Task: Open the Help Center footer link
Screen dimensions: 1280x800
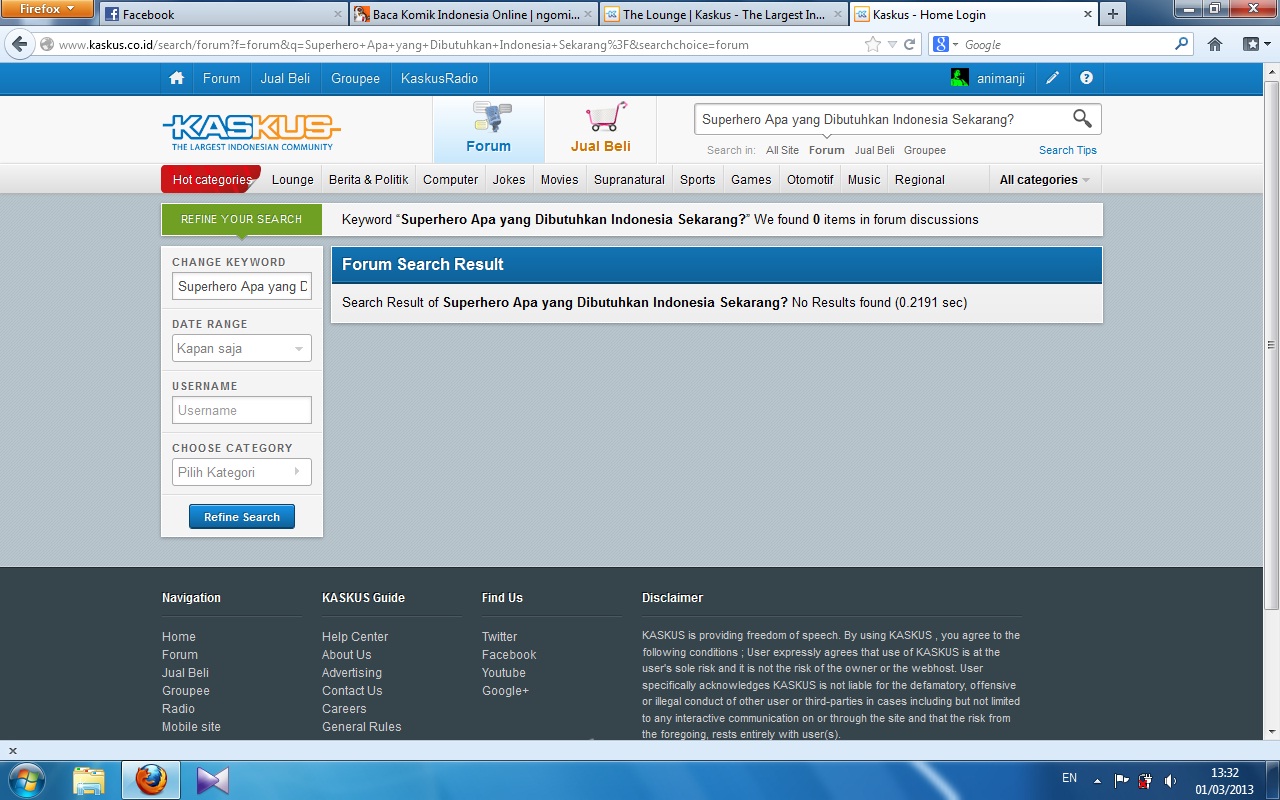Action: pyautogui.click(x=355, y=637)
